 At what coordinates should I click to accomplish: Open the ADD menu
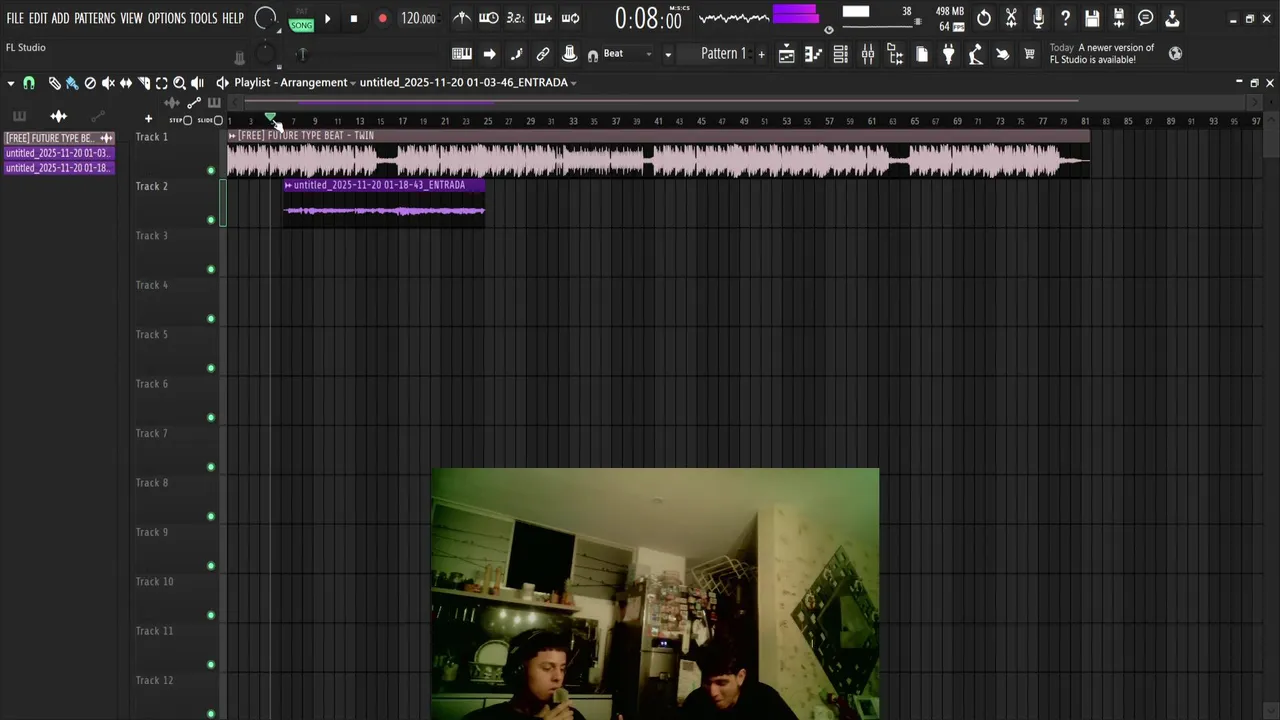(x=61, y=18)
